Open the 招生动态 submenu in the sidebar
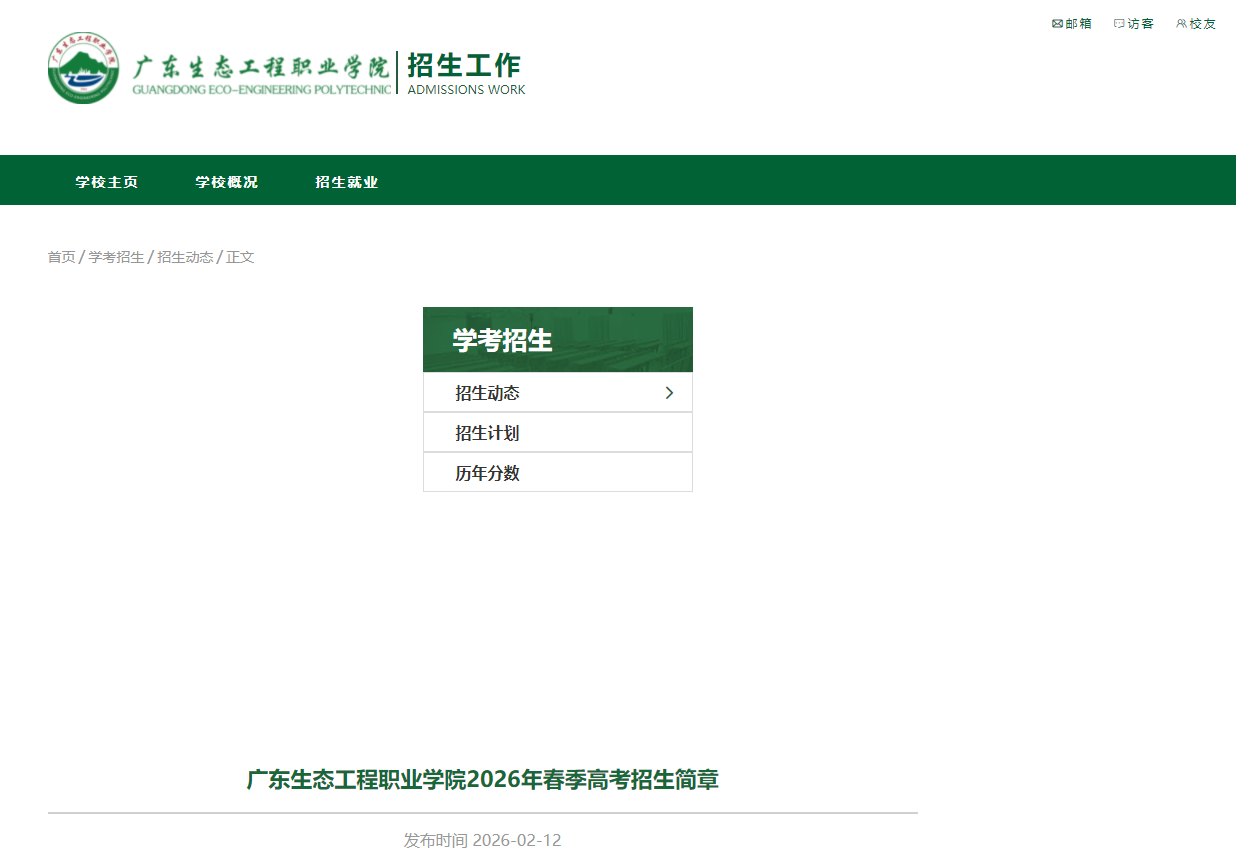 click(487, 392)
